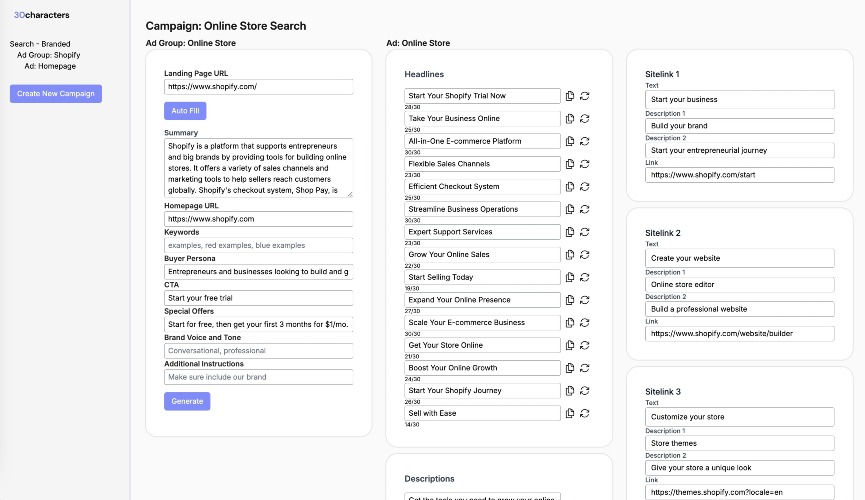This screenshot has height=500, width=865.
Task: Focus the Homepage URL field
Action: tap(258, 219)
